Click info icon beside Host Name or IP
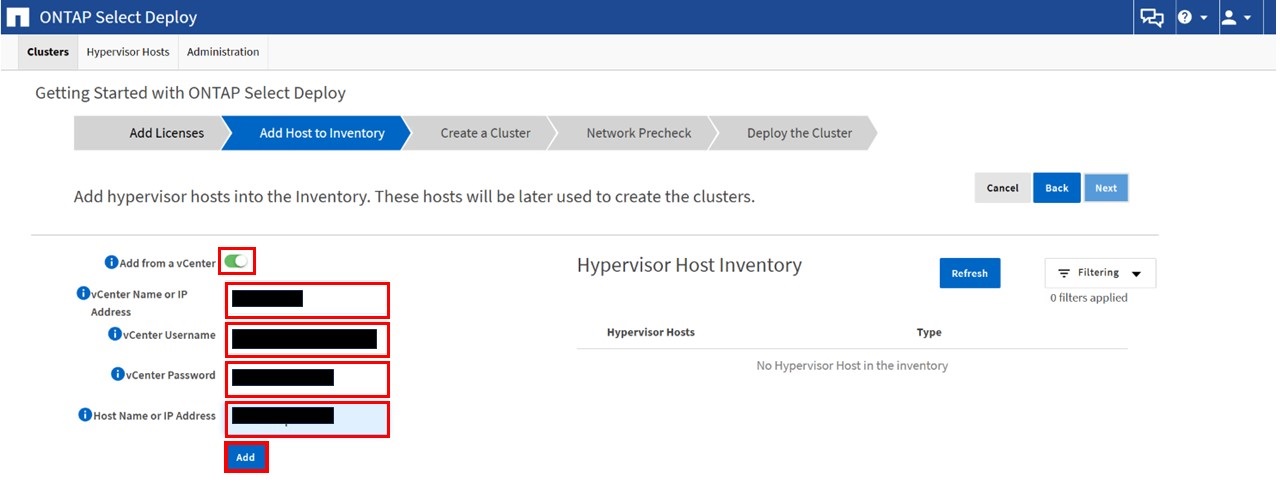The image size is (1280, 495). point(85,415)
